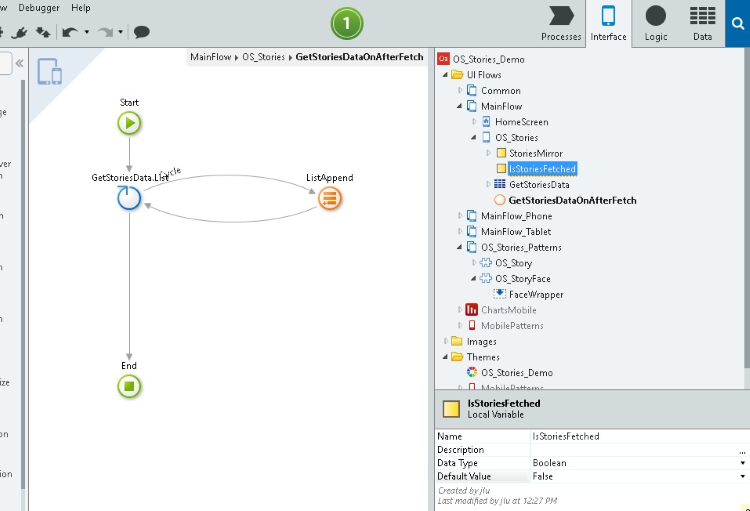Image resolution: width=750 pixels, height=511 pixels.
Task: Expand the MainFlow_Phone tree node
Action: (460, 216)
